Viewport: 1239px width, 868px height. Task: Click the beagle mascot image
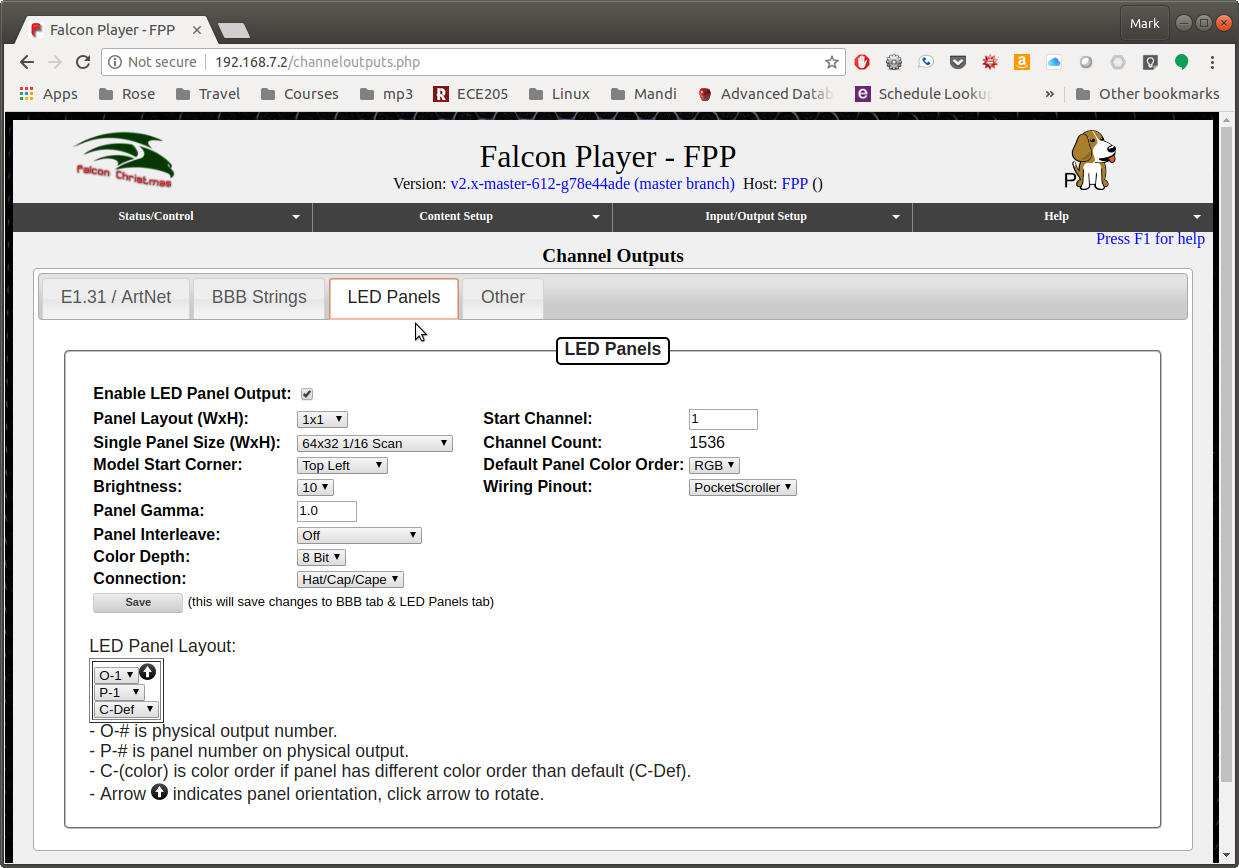point(1090,158)
